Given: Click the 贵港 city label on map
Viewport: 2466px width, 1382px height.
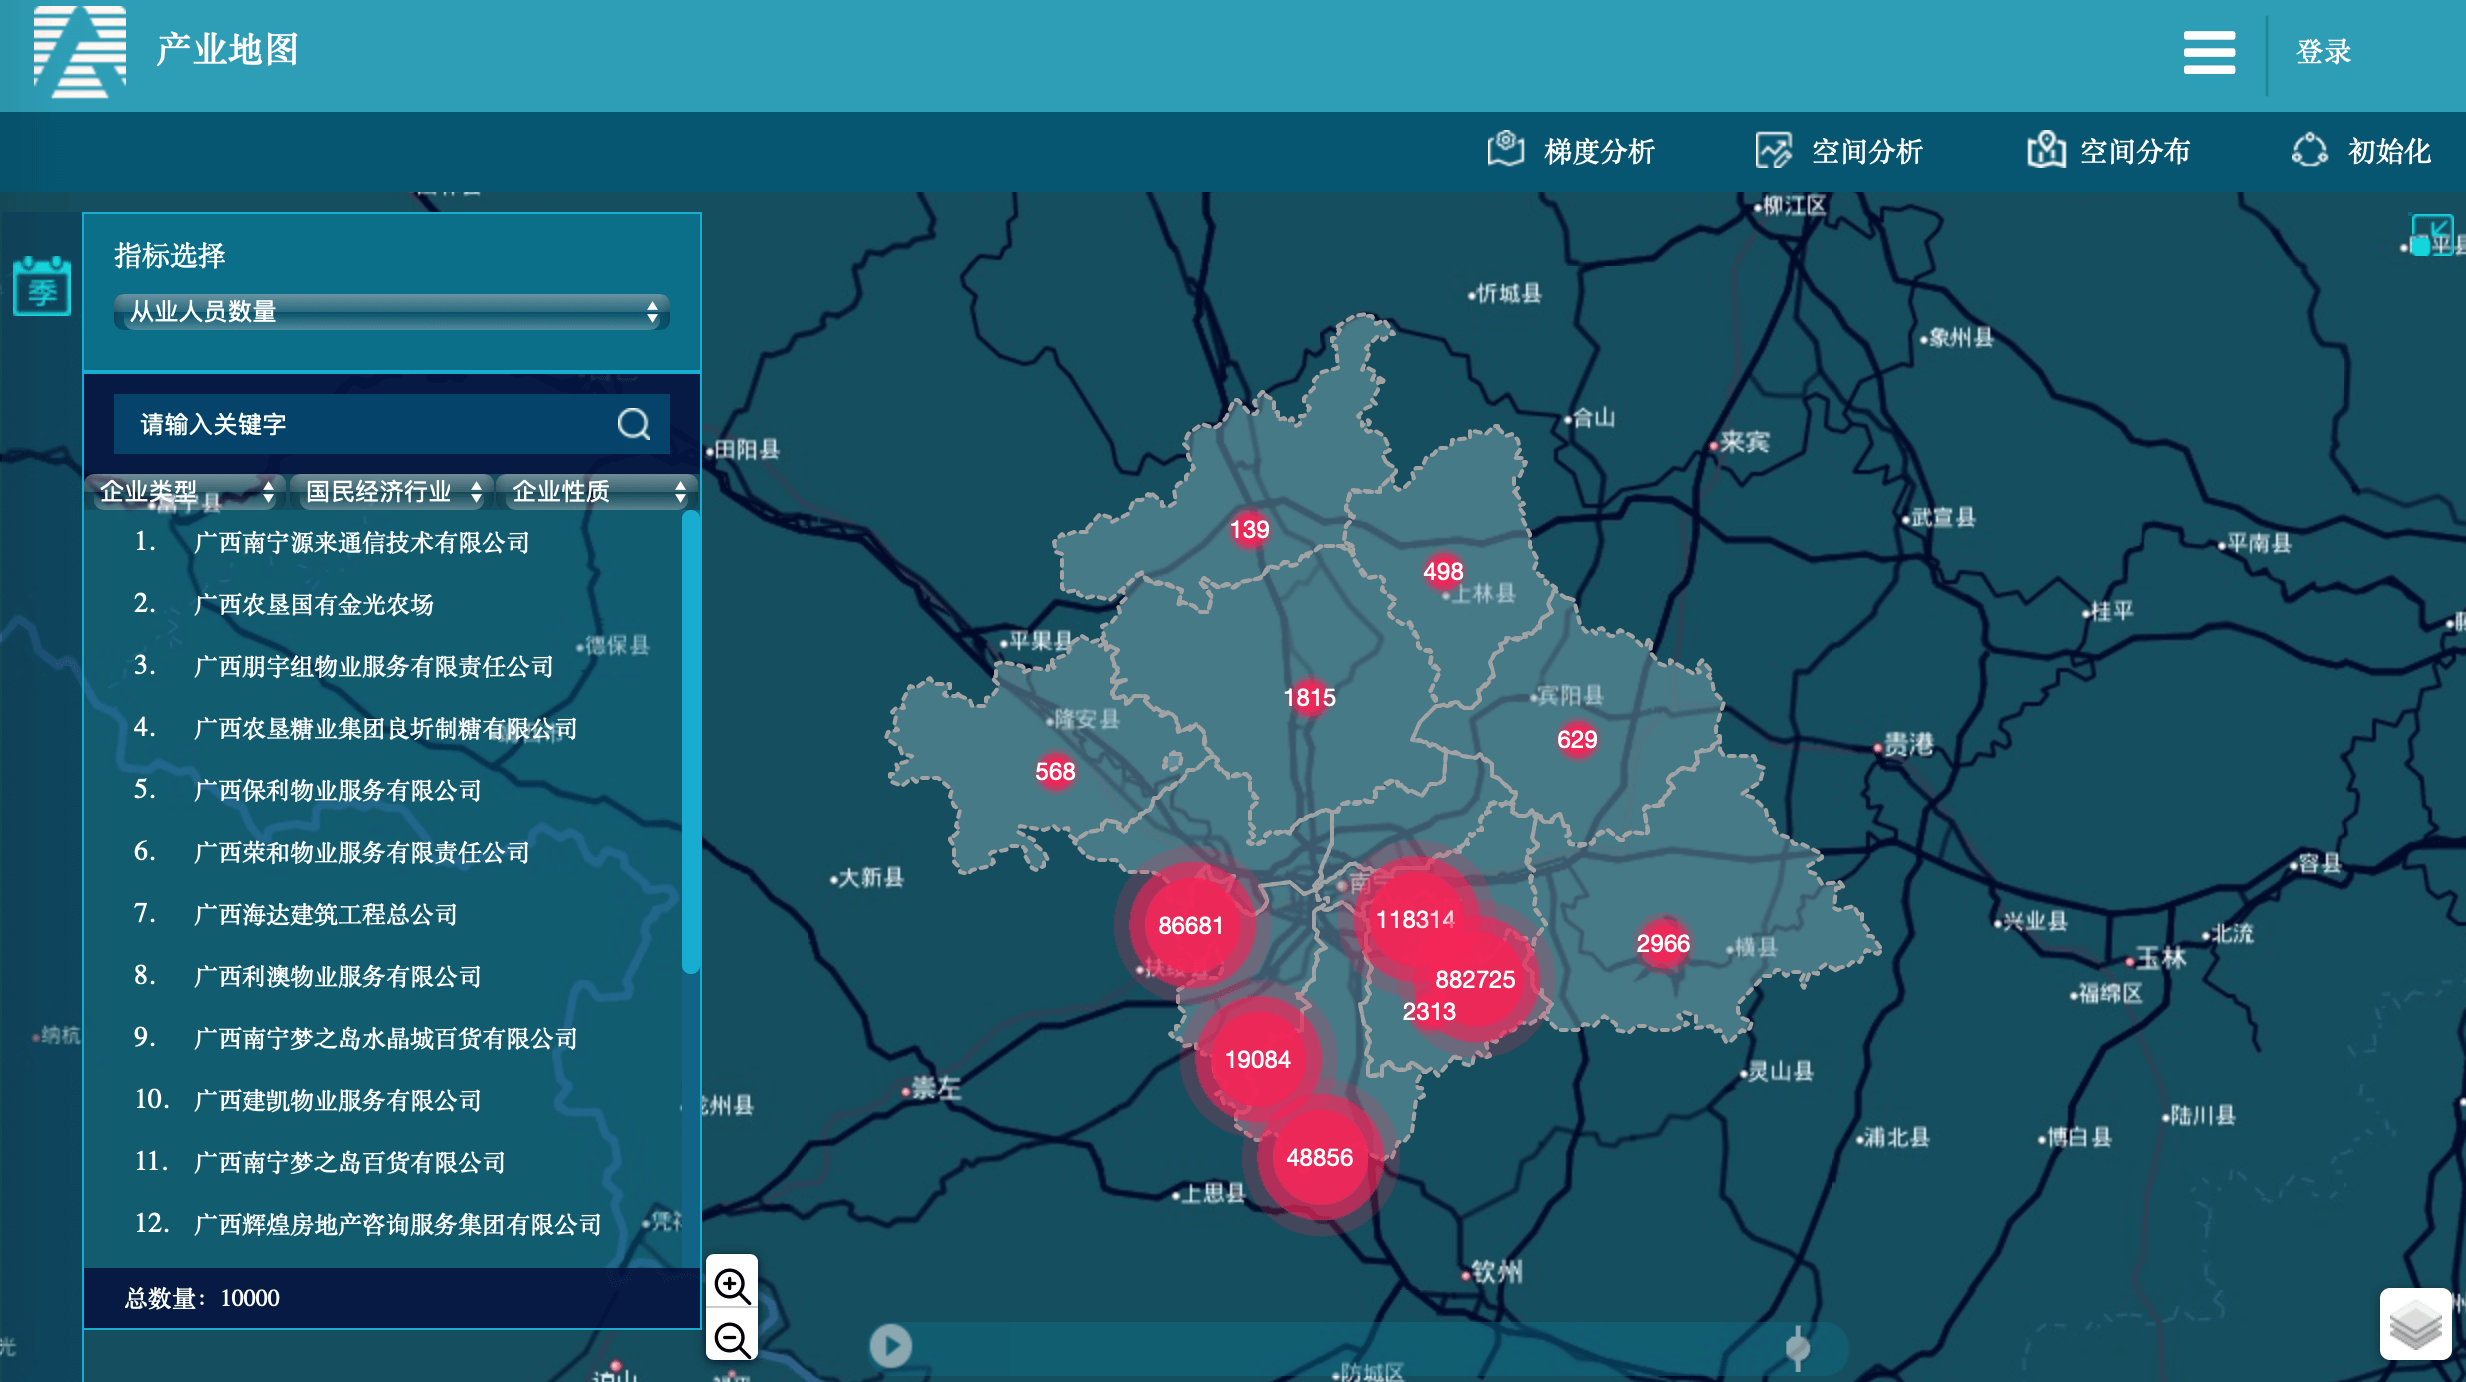Looking at the screenshot, I should pos(1907,744).
